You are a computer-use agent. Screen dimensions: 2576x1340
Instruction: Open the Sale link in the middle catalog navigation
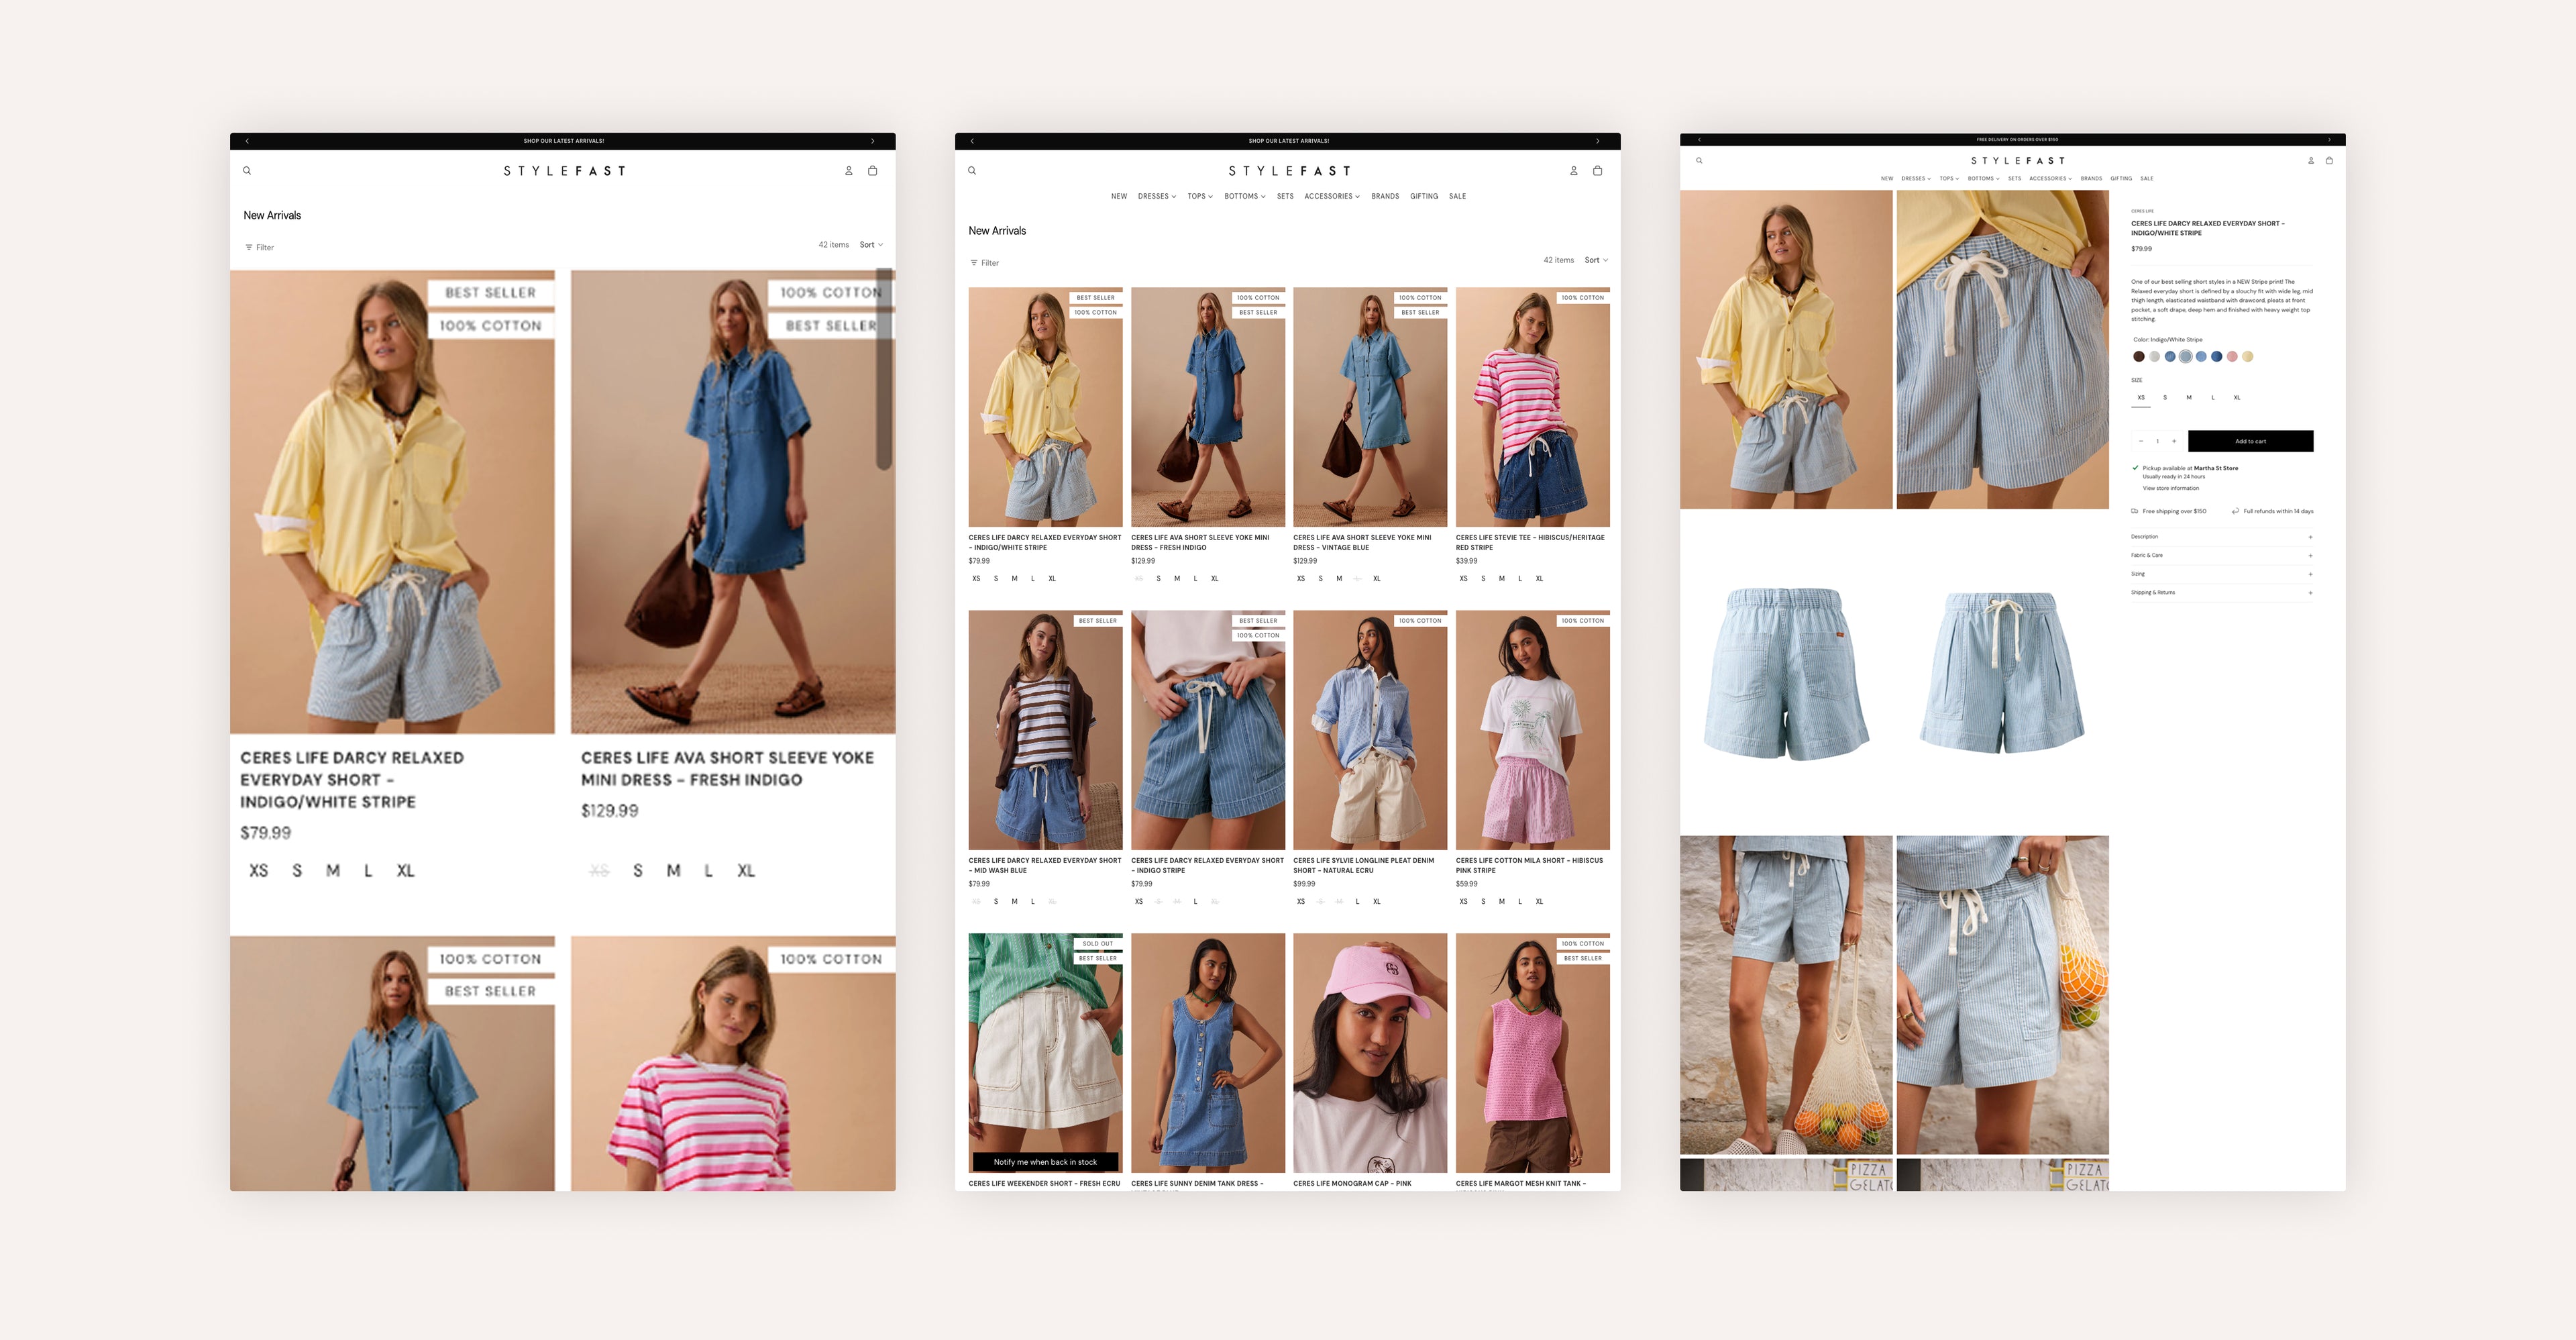point(1457,196)
